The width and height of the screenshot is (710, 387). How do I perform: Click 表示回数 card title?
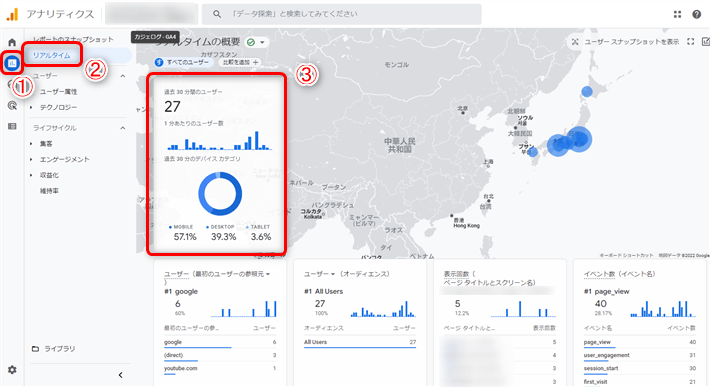(x=489, y=278)
